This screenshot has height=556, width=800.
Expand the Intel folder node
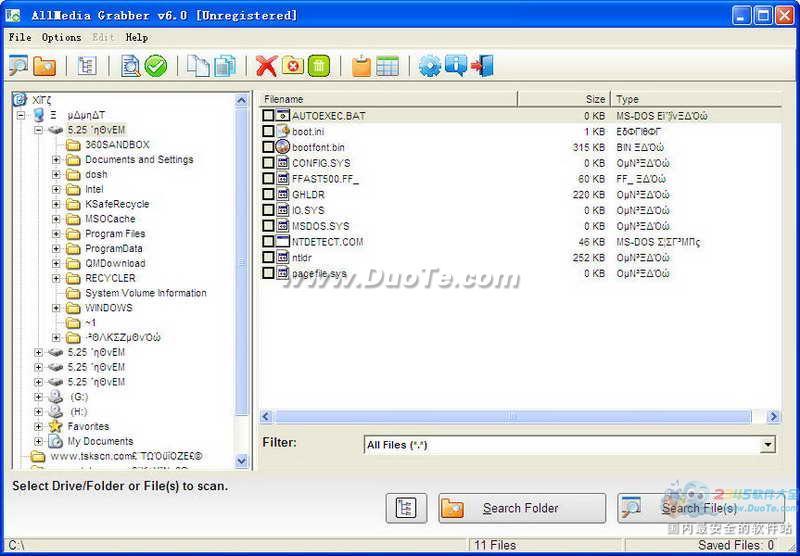click(56, 189)
